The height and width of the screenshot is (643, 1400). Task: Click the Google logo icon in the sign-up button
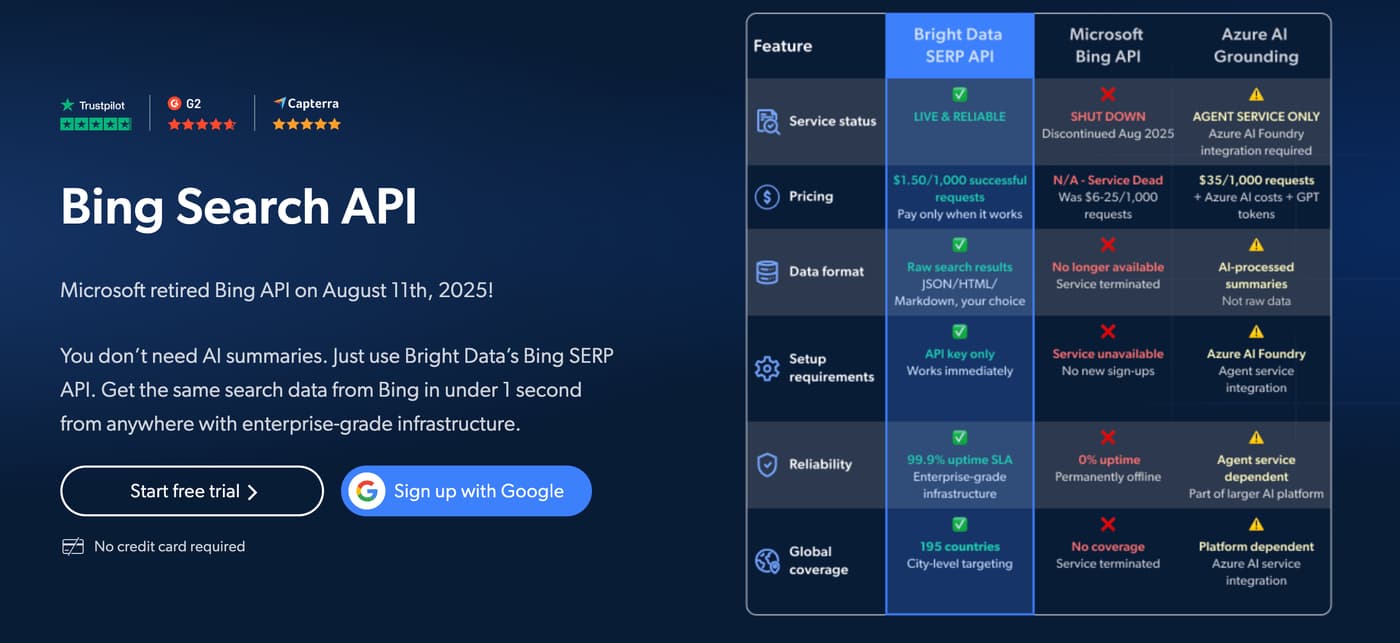click(x=367, y=491)
